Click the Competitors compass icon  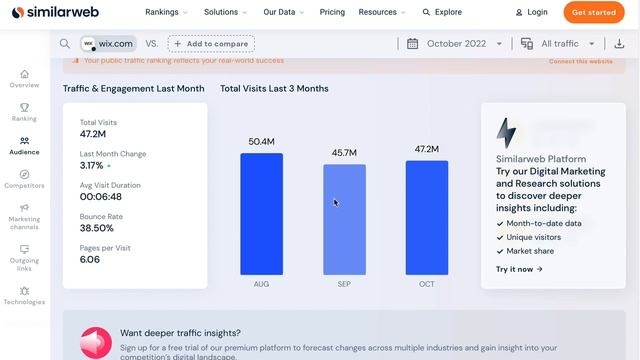(x=24, y=174)
